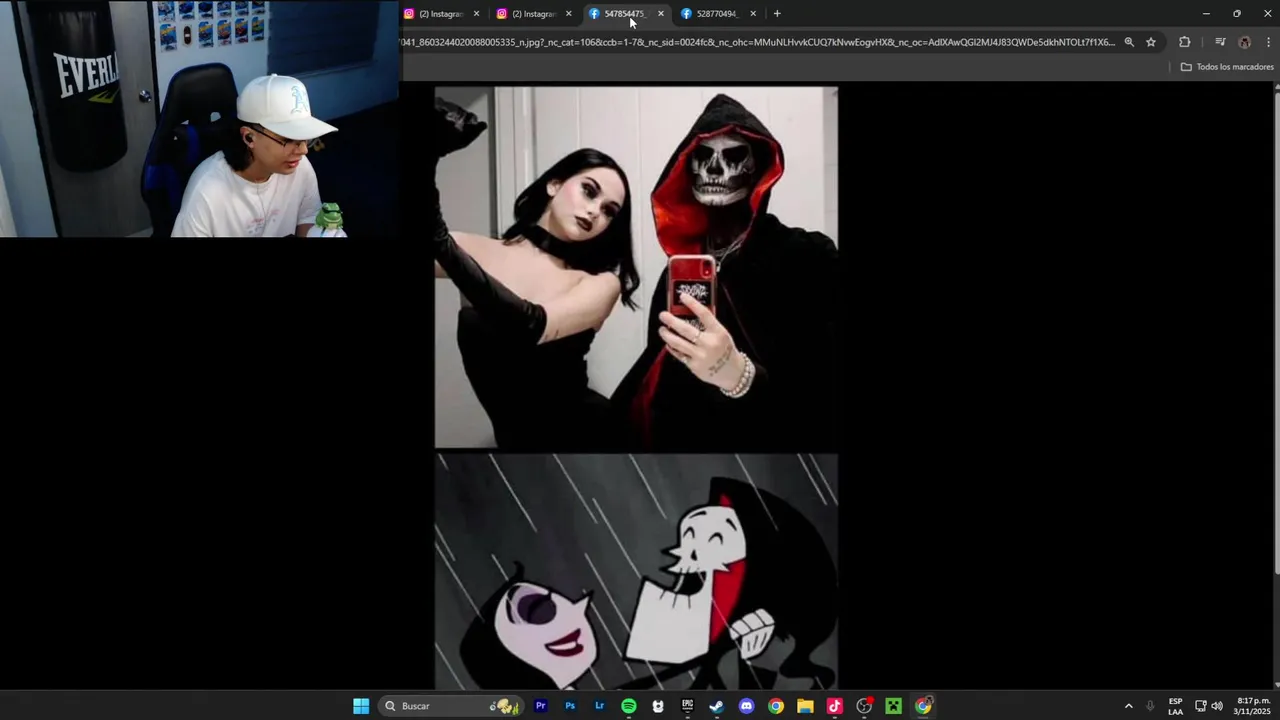The image size is (1280, 720).
Task: Expand the hidden system tray icons chevron
Action: pos(1129,706)
